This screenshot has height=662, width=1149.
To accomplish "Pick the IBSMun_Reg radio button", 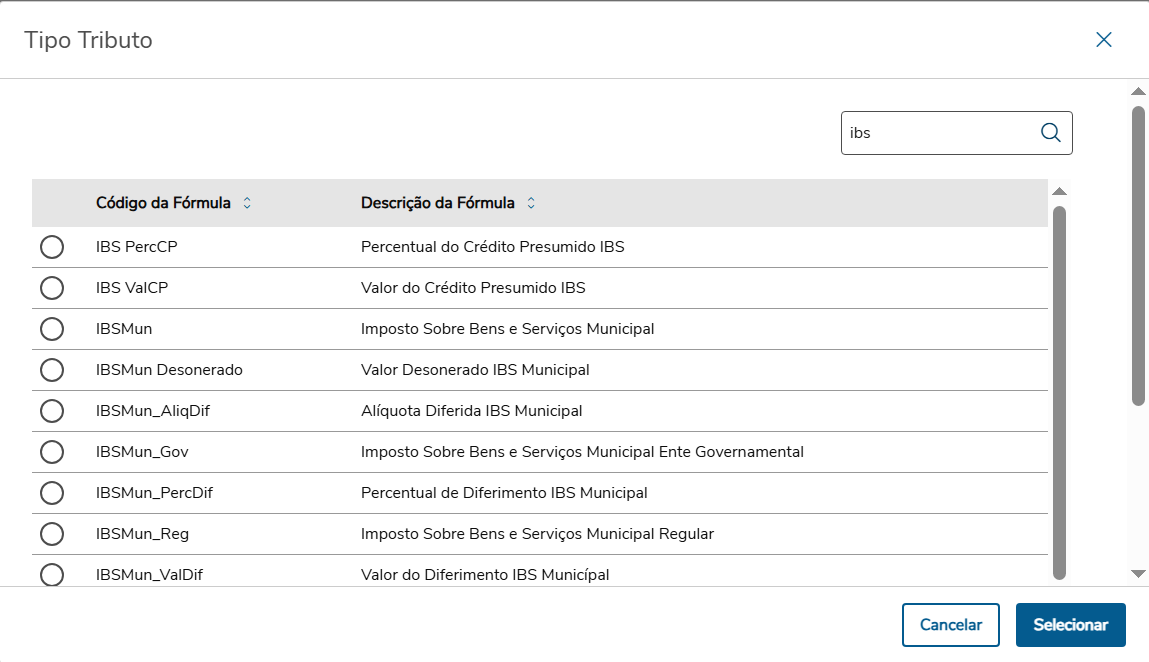I will pyautogui.click(x=52, y=534).
